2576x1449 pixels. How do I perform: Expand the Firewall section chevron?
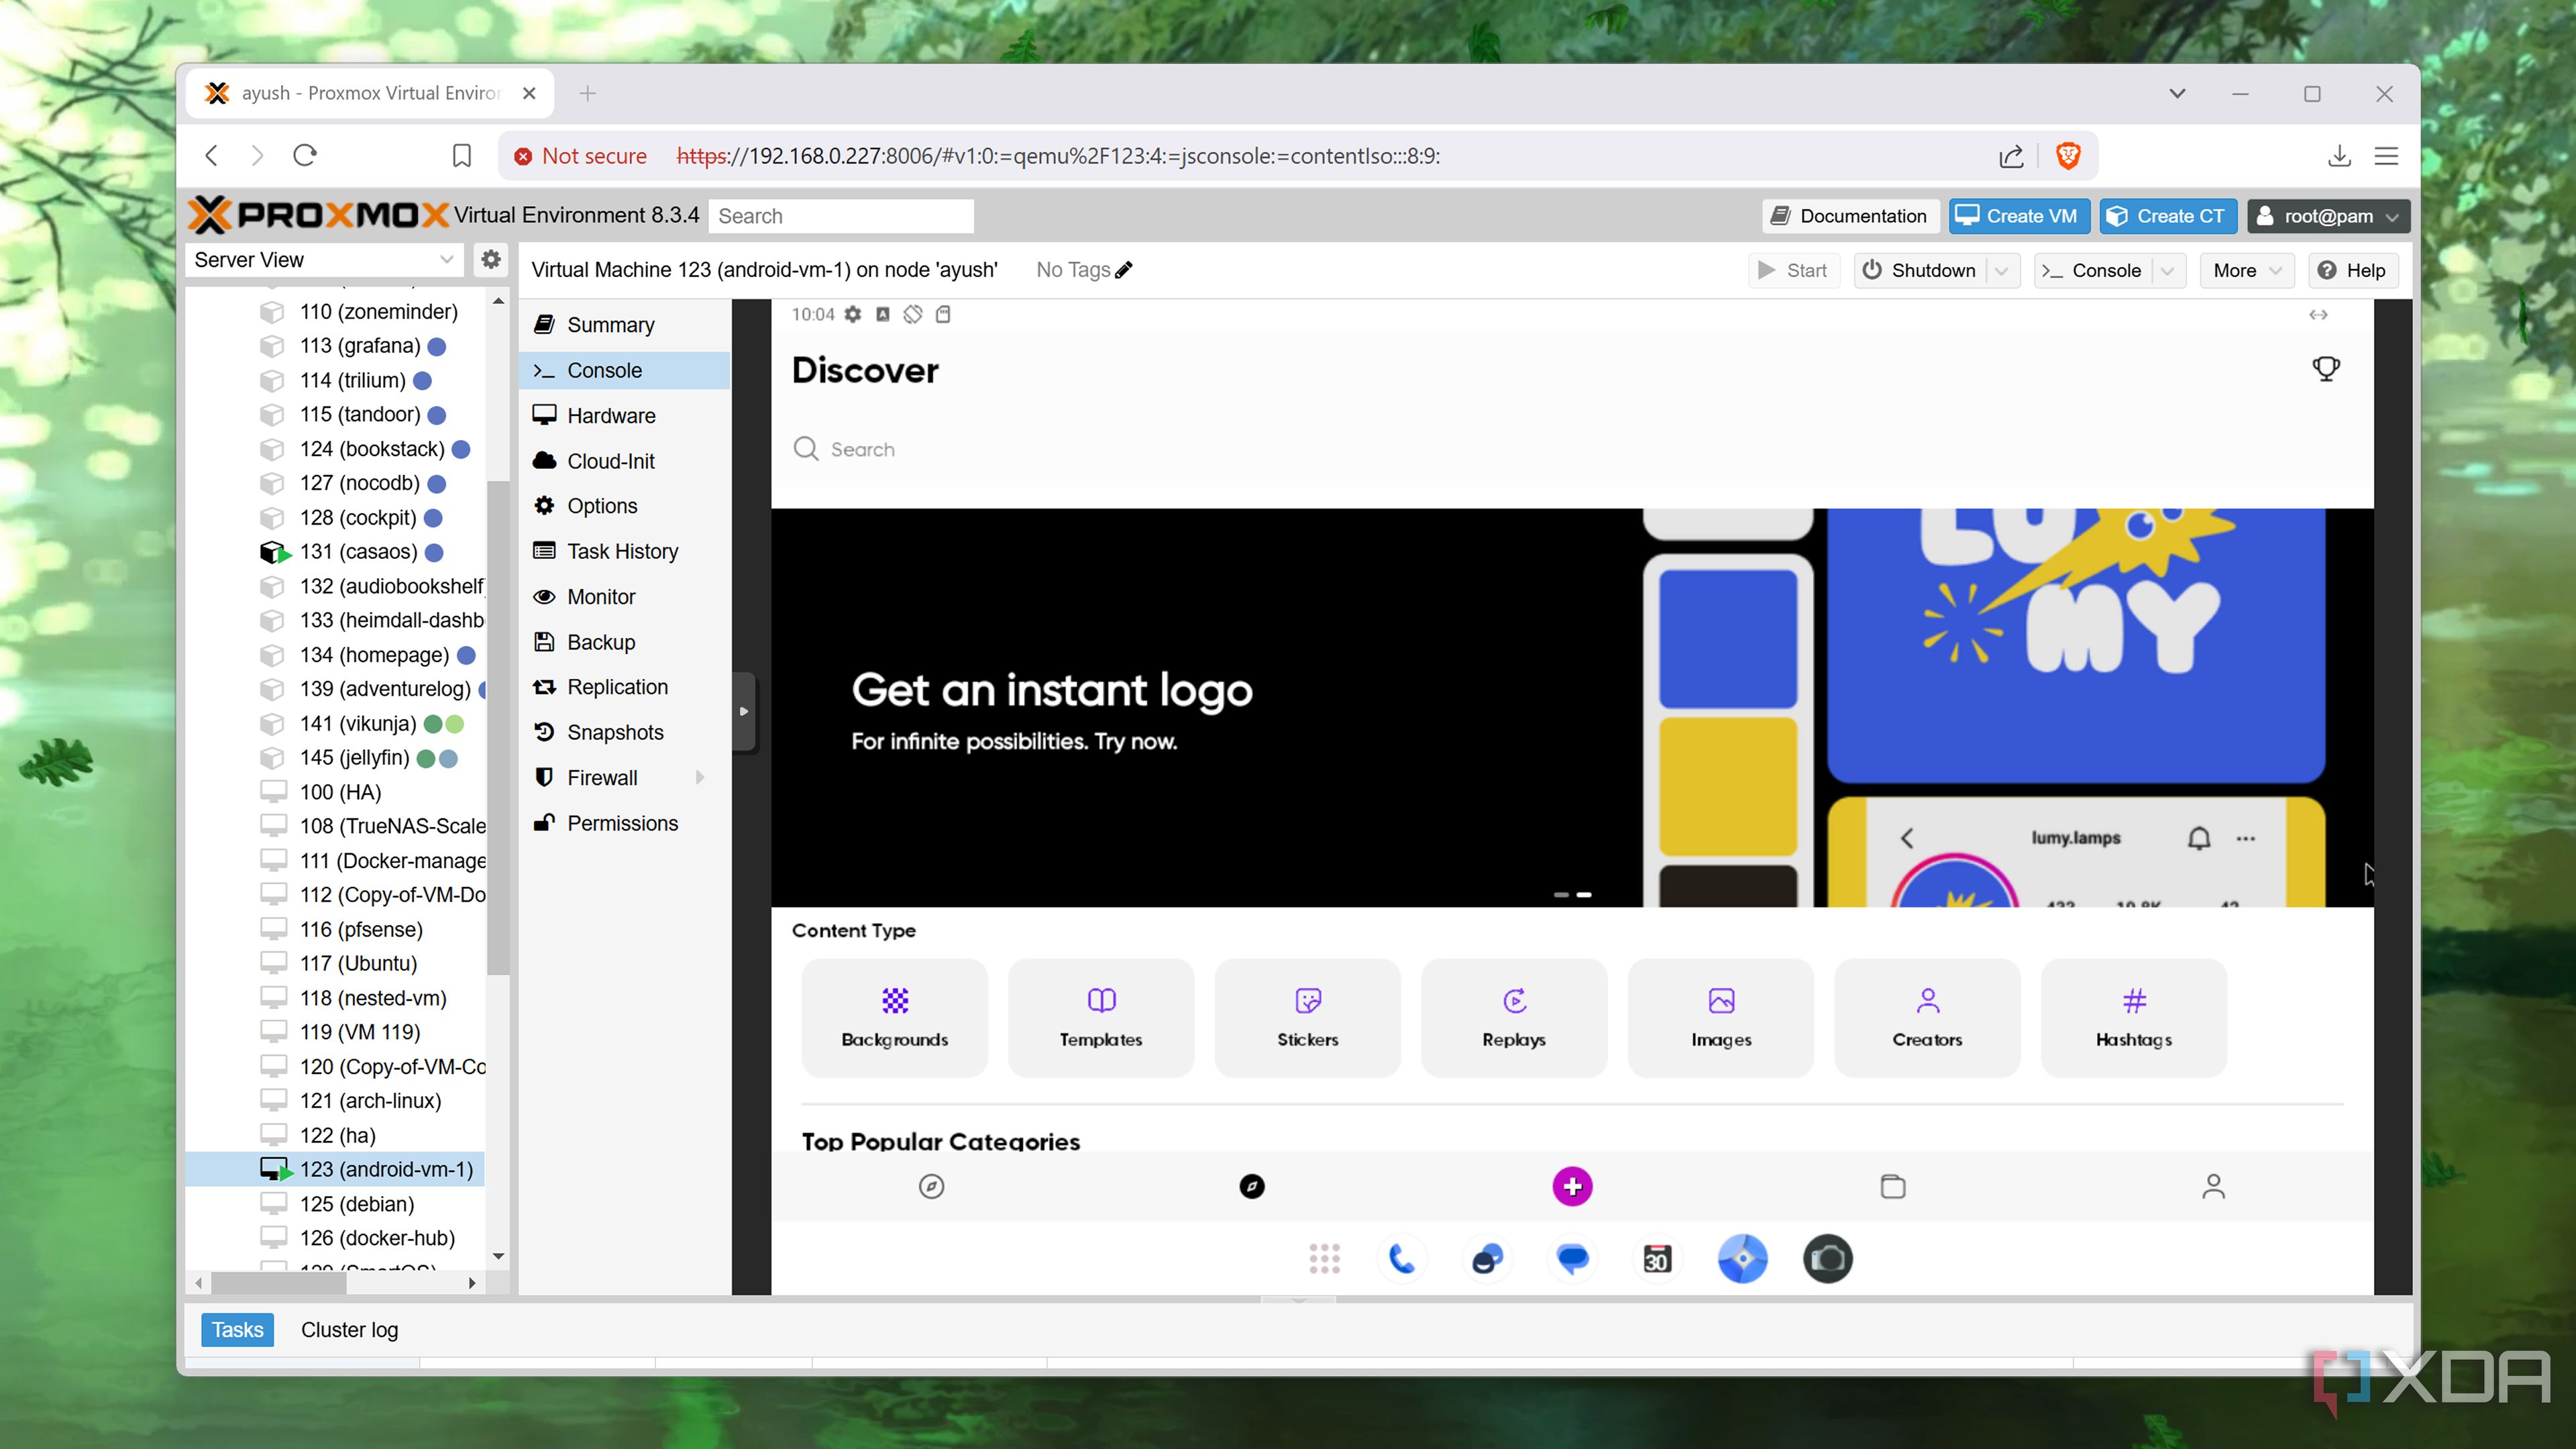tap(701, 777)
